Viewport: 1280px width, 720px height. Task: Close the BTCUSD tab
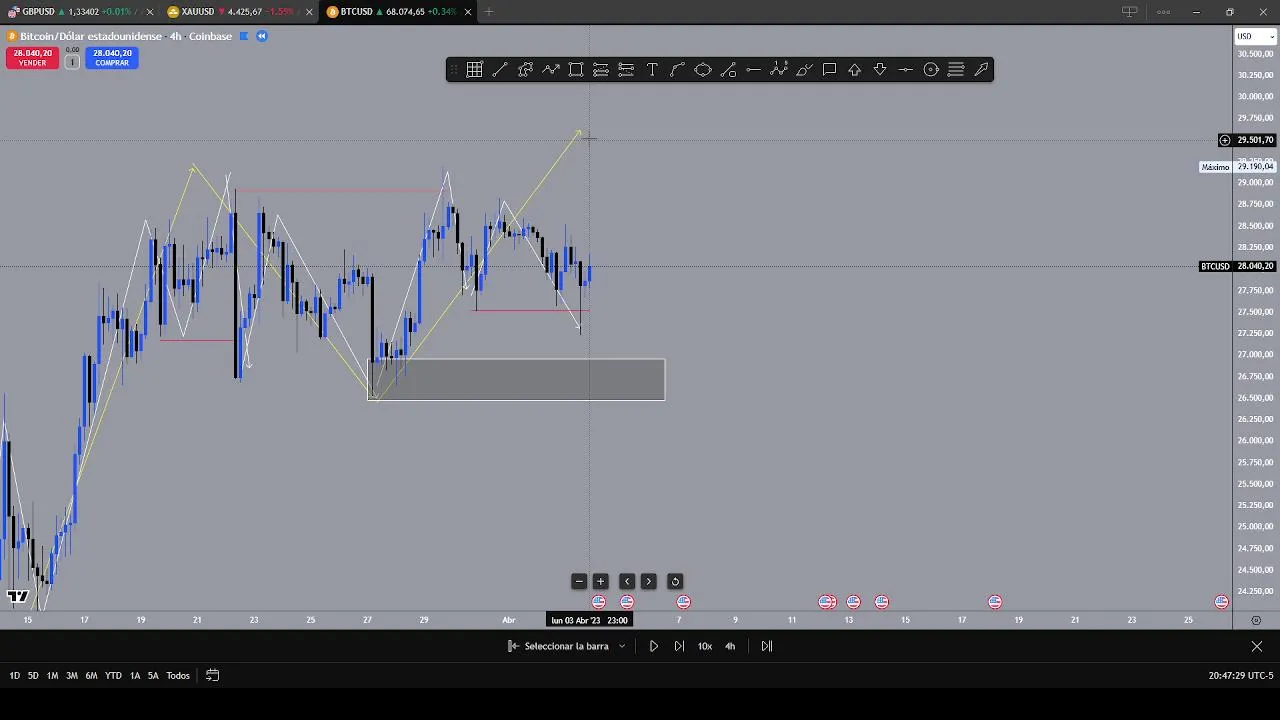(x=467, y=12)
